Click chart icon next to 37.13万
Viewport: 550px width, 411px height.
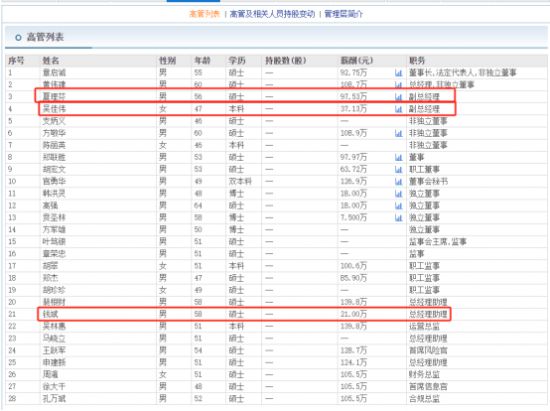(x=398, y=109)
